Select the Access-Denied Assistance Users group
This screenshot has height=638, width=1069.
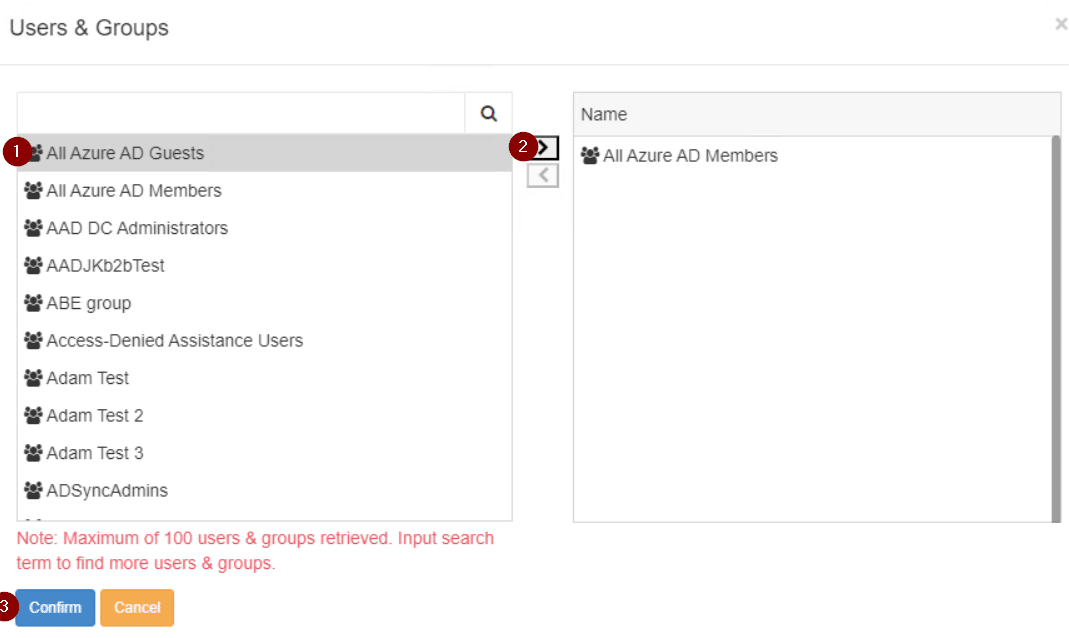click(x=173, y=340)
